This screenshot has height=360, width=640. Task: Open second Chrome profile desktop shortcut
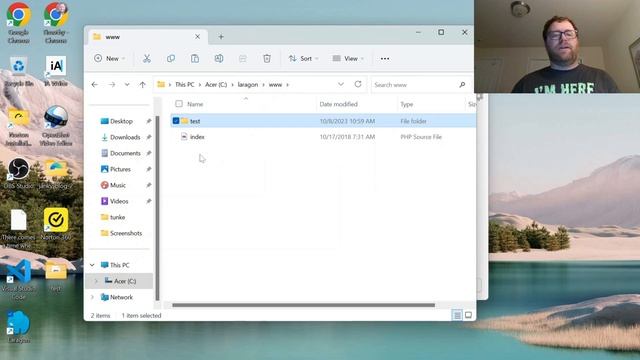(x=56, y=22)
